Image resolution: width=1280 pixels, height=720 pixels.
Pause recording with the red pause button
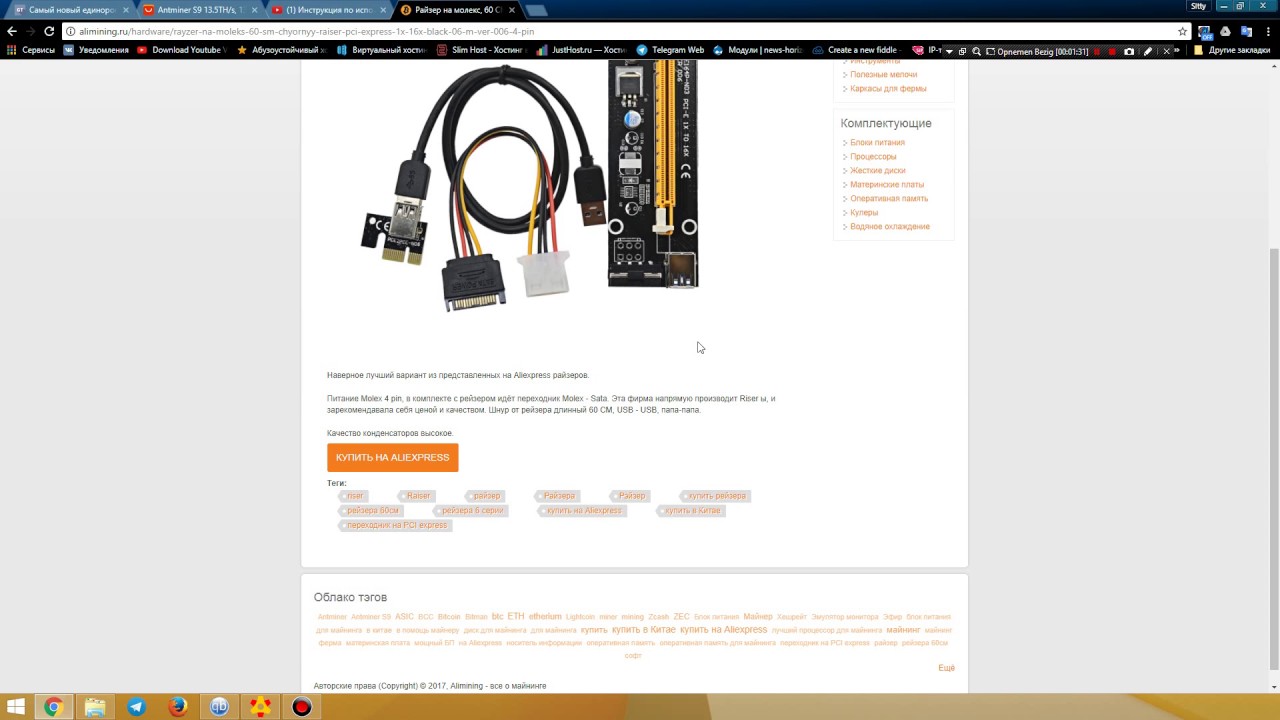(1096, 51)
